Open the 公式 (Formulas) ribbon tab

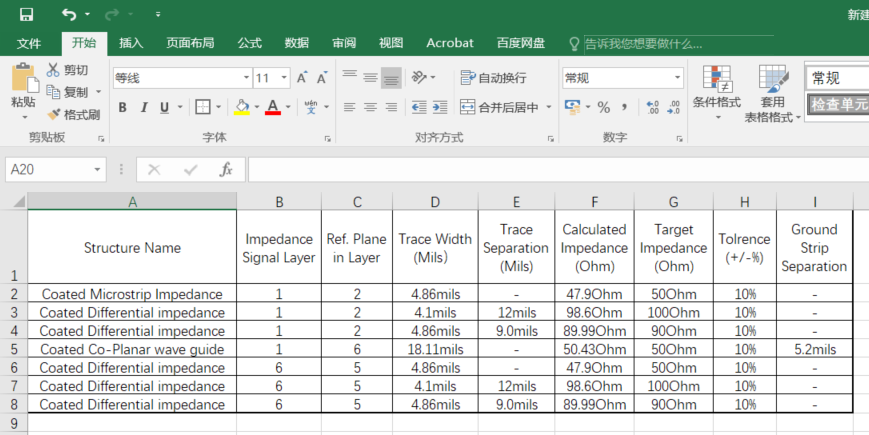tap(249, 43)
